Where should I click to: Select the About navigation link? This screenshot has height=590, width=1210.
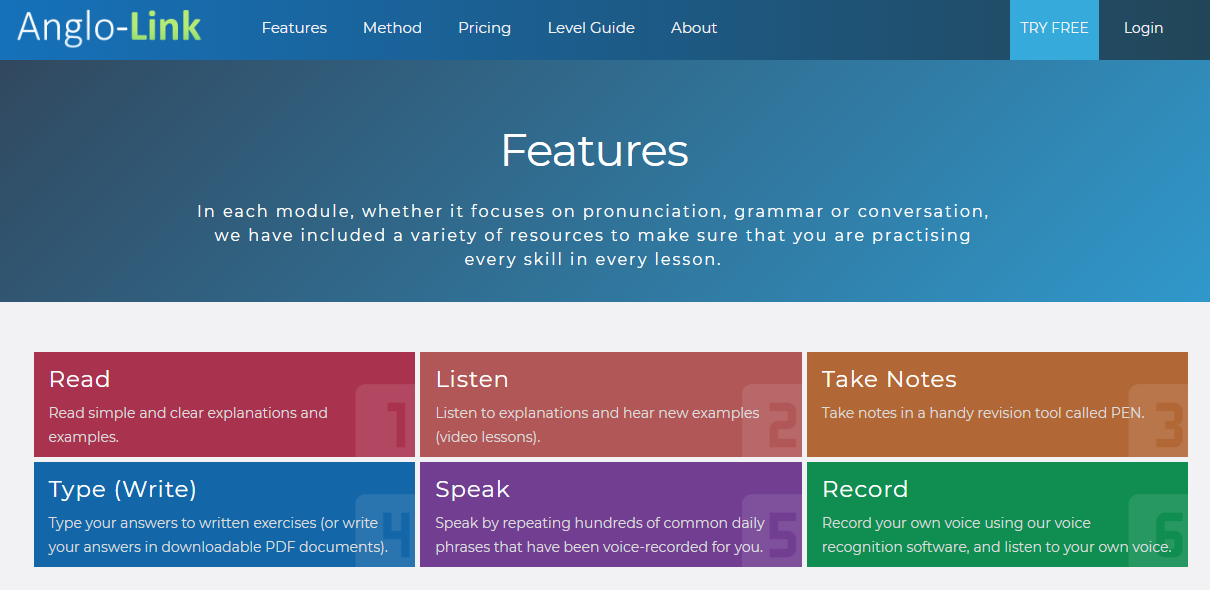(x=694, y=28)
